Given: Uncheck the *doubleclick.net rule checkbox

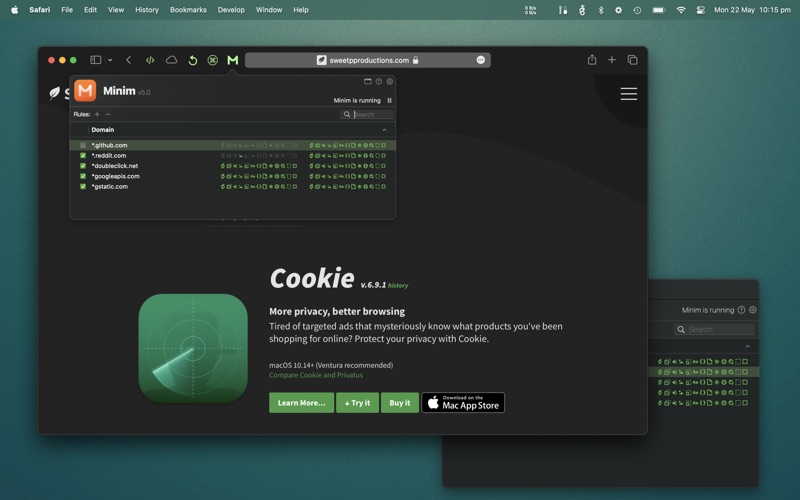Looking at the screenshot, I should click(83, 166).
